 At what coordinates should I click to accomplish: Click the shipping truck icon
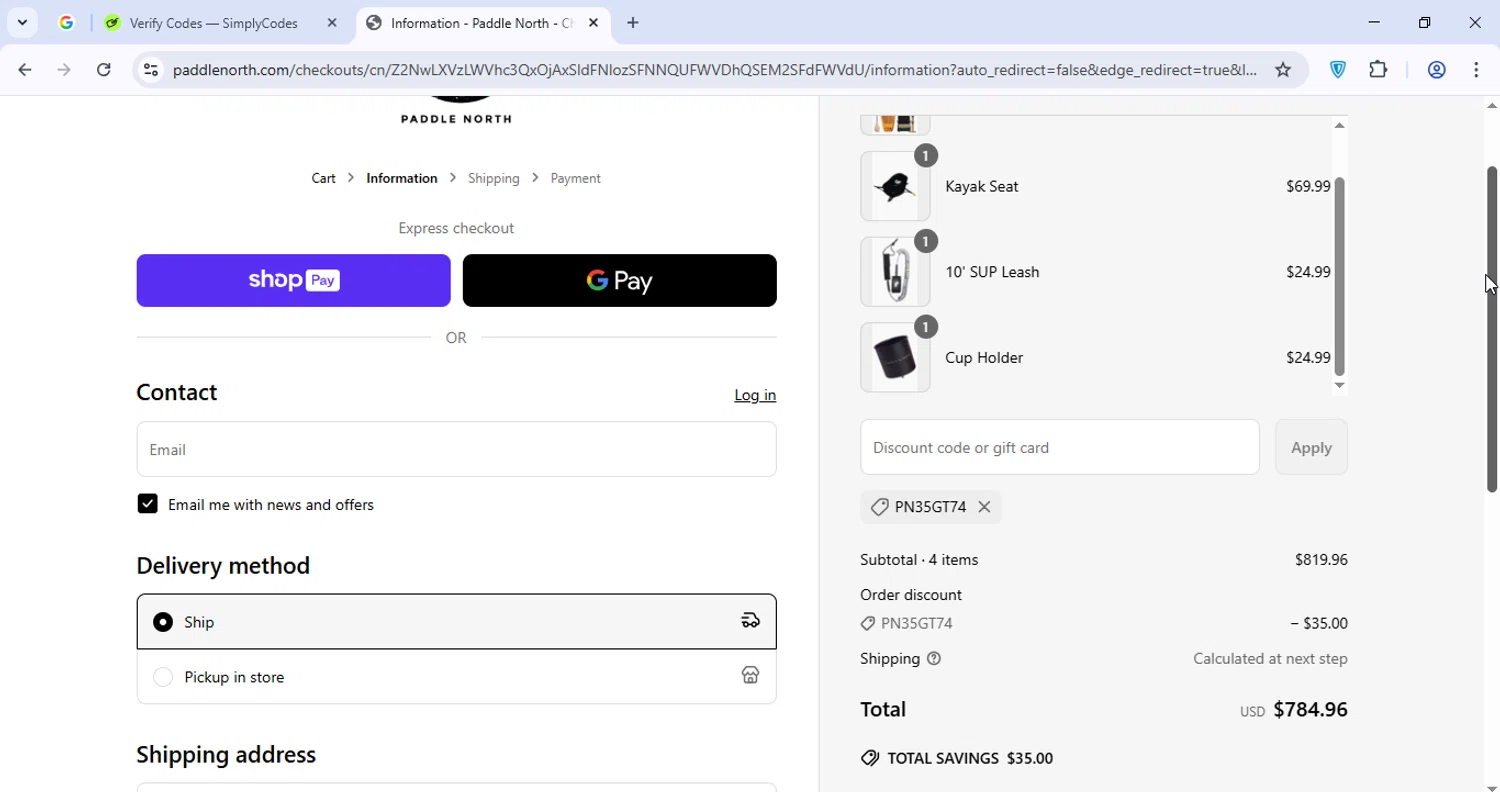[751, 622]
